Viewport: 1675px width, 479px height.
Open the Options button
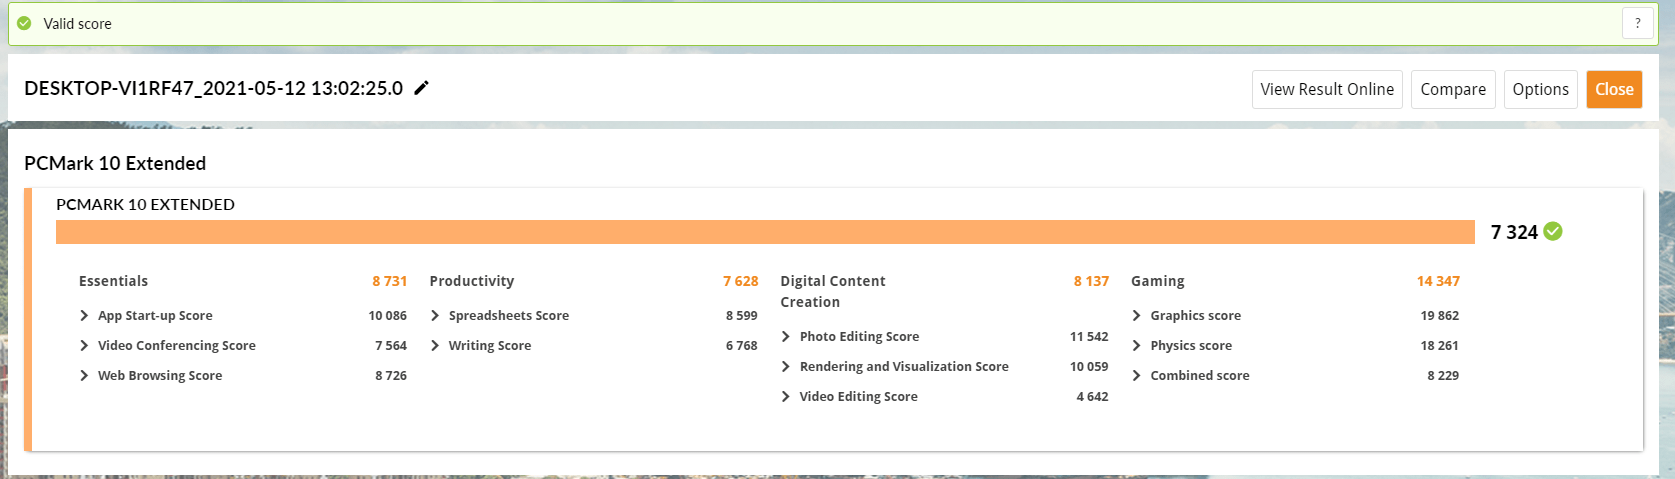pos(1540,89)
